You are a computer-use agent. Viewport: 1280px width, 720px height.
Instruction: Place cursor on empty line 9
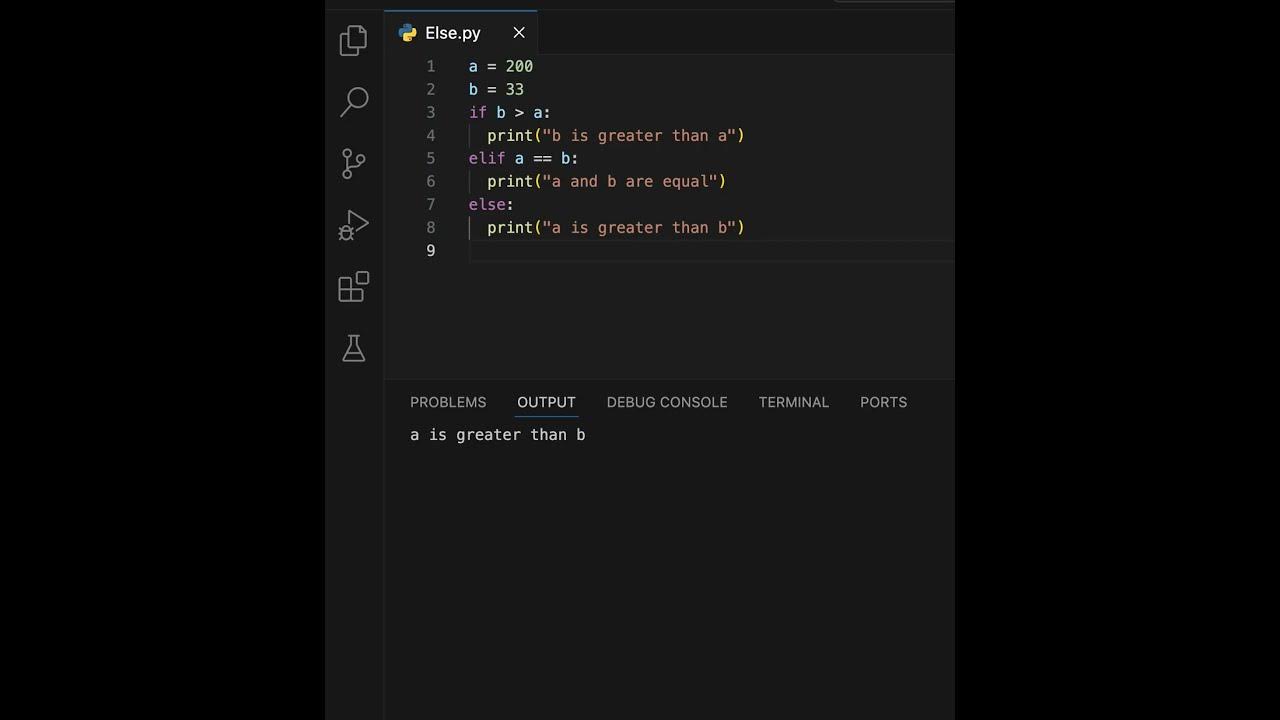point(600,251)
